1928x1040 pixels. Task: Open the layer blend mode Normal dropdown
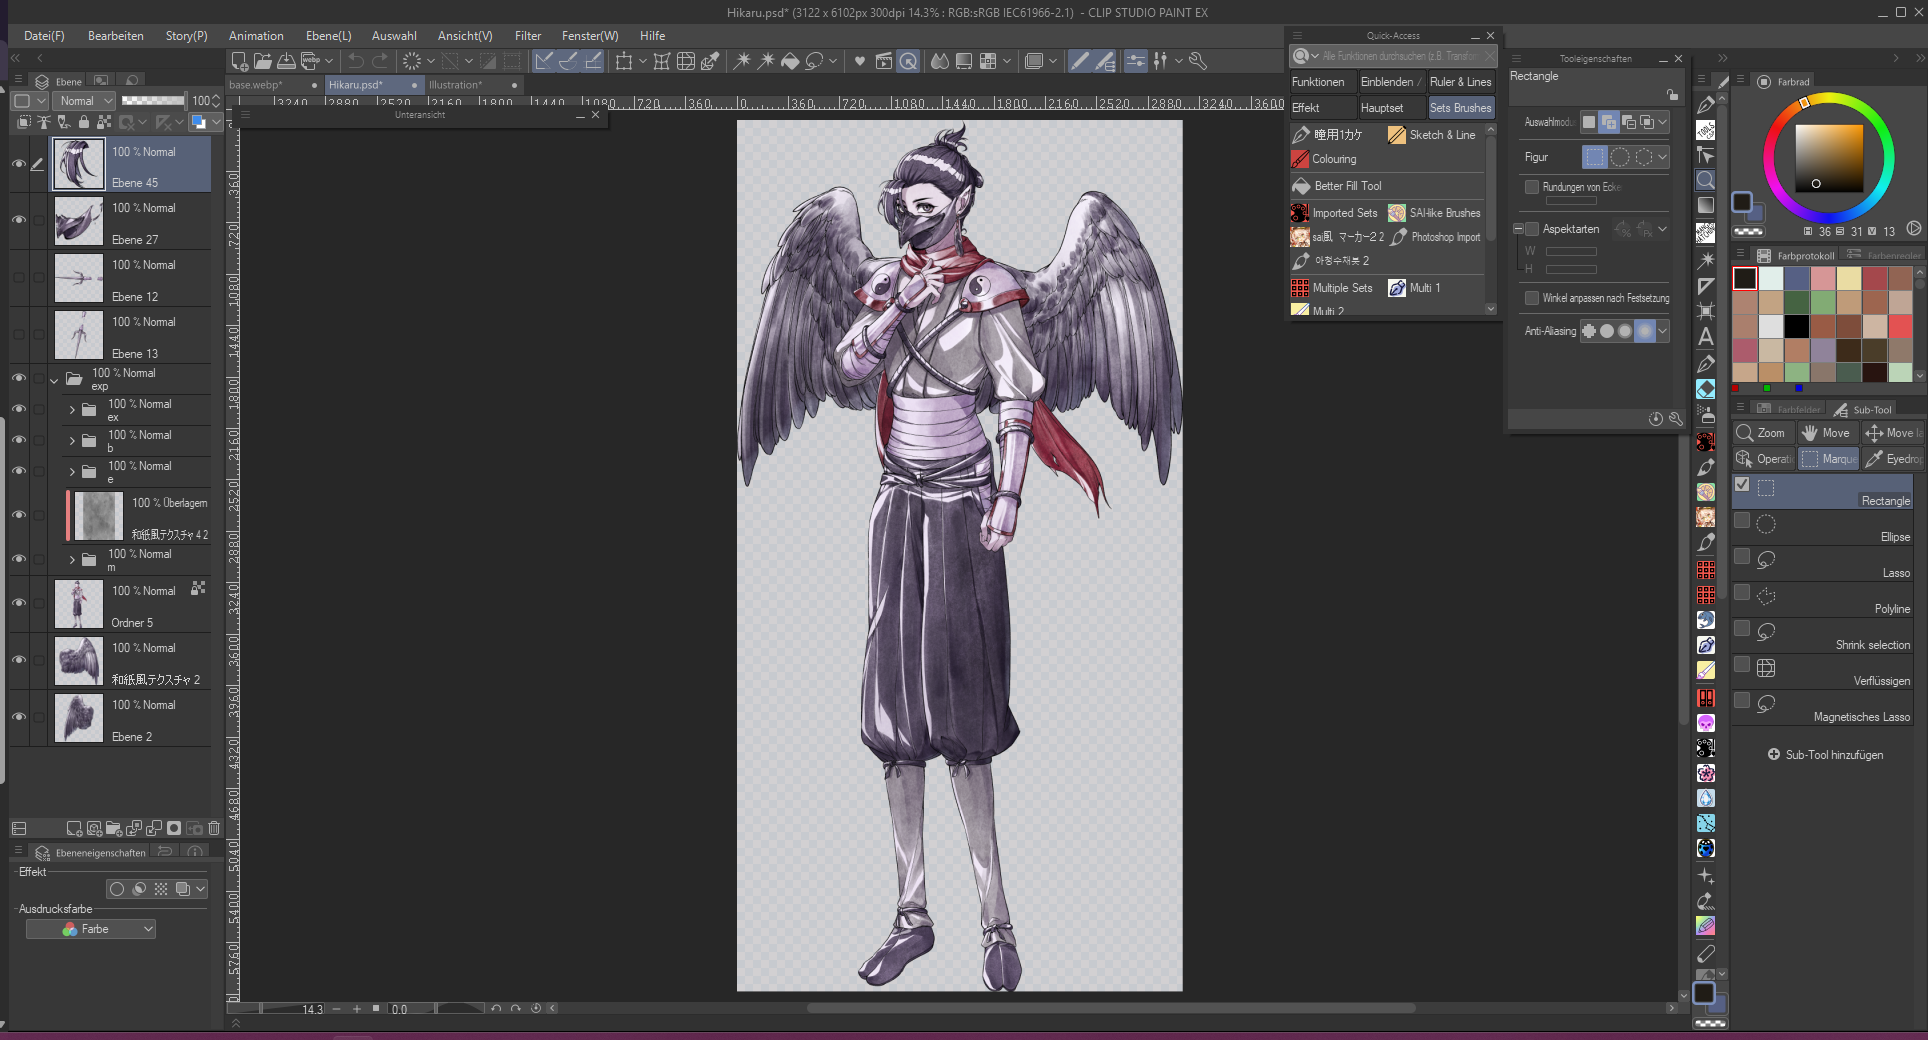85,101
